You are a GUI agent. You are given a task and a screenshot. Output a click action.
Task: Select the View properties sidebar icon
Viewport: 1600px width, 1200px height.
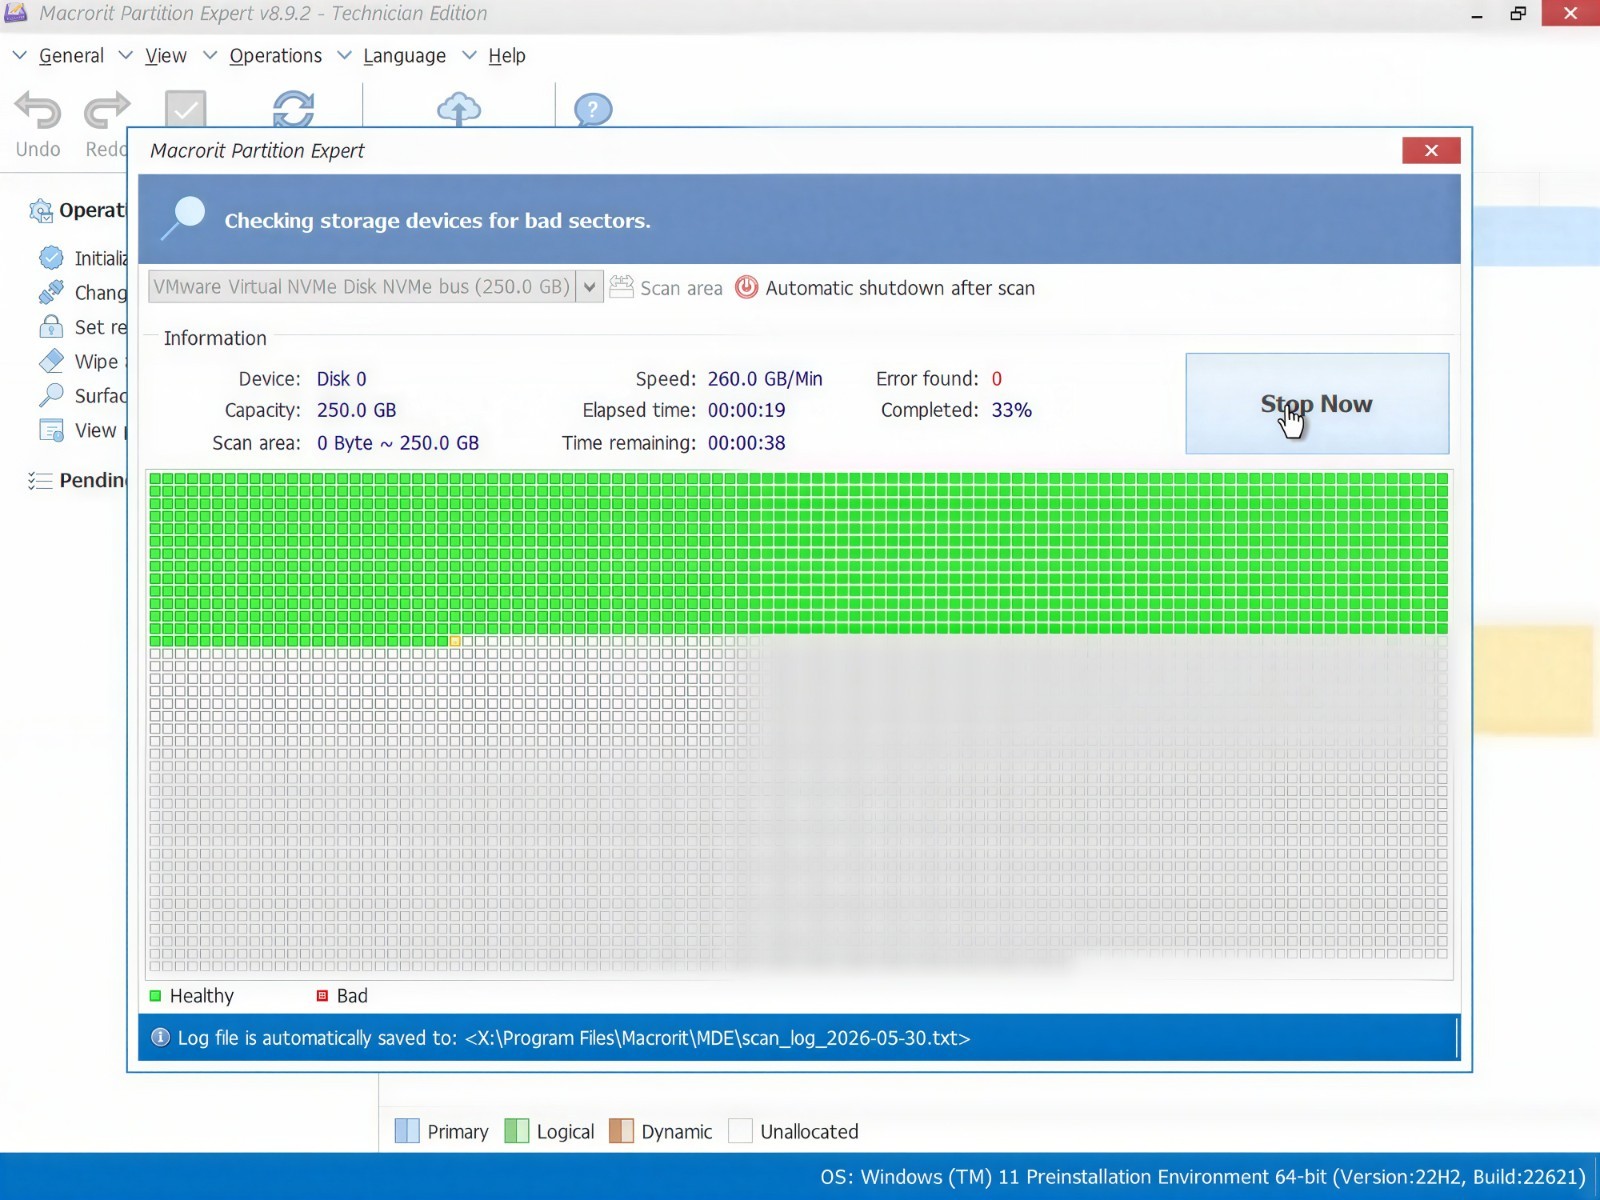click(51, 430)
